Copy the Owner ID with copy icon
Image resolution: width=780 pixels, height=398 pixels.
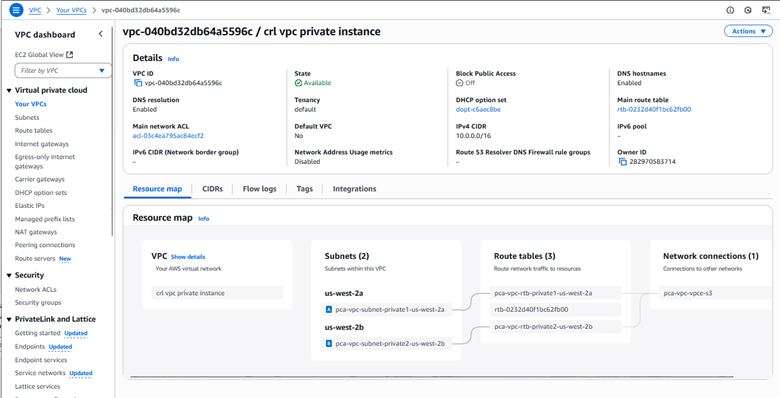click(x=622, y=162)
